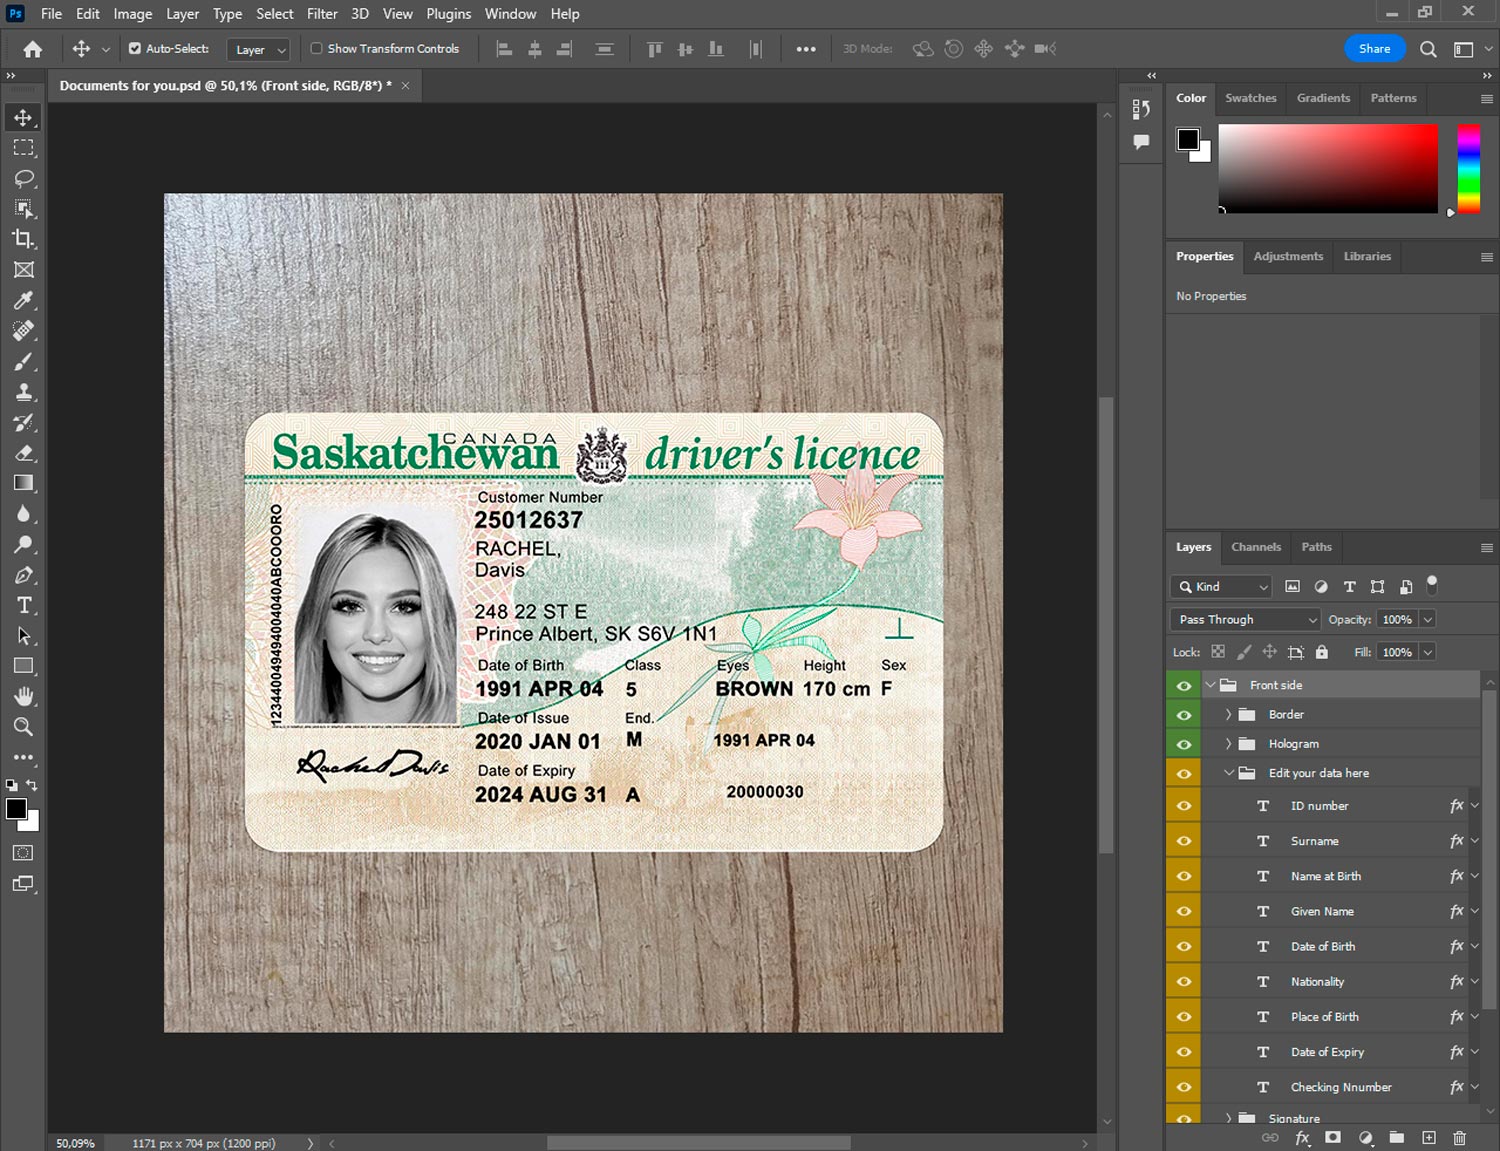Select the Move tool
The image size is (1500, 1151).
coord(23,118)
